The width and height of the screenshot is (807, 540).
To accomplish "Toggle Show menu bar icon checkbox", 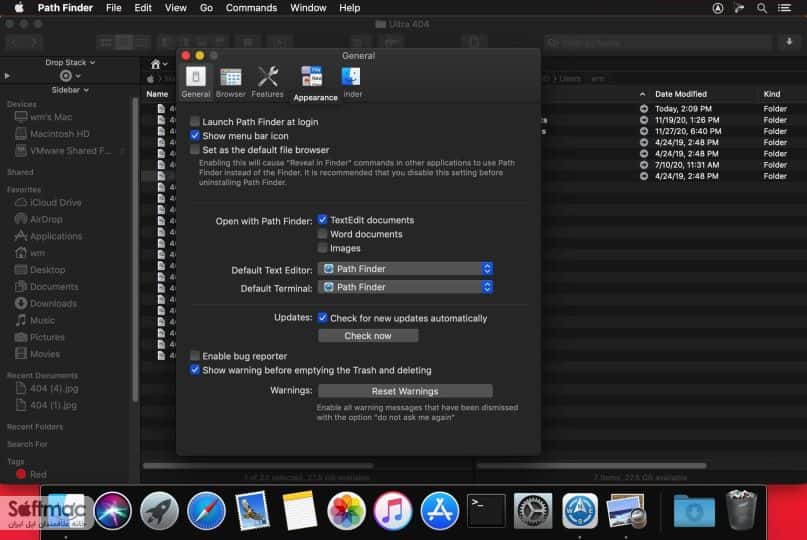I will point(195,135).
